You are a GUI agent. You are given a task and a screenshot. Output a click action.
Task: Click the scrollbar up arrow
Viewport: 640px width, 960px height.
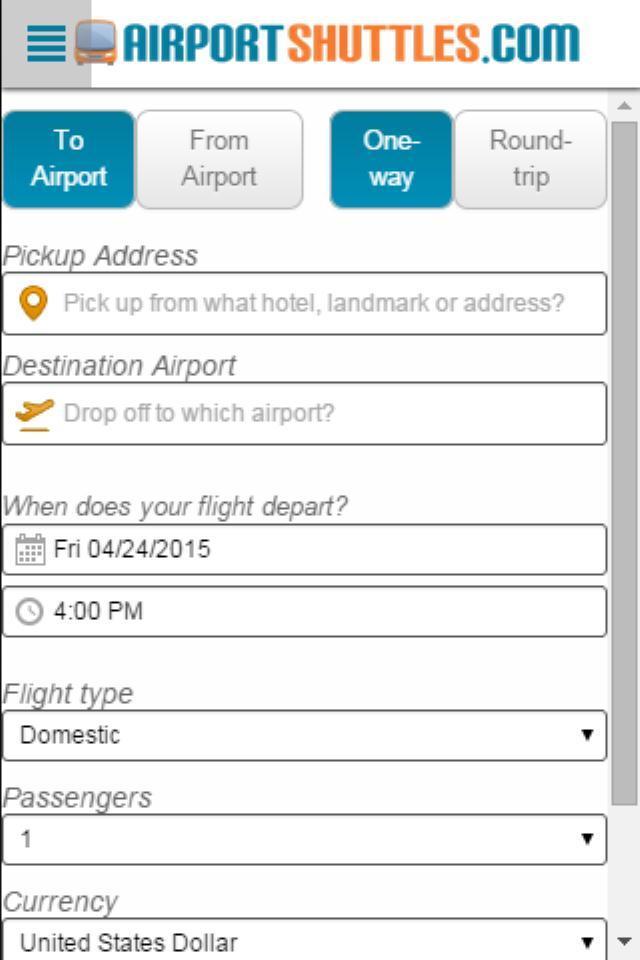tap(623, 104)
